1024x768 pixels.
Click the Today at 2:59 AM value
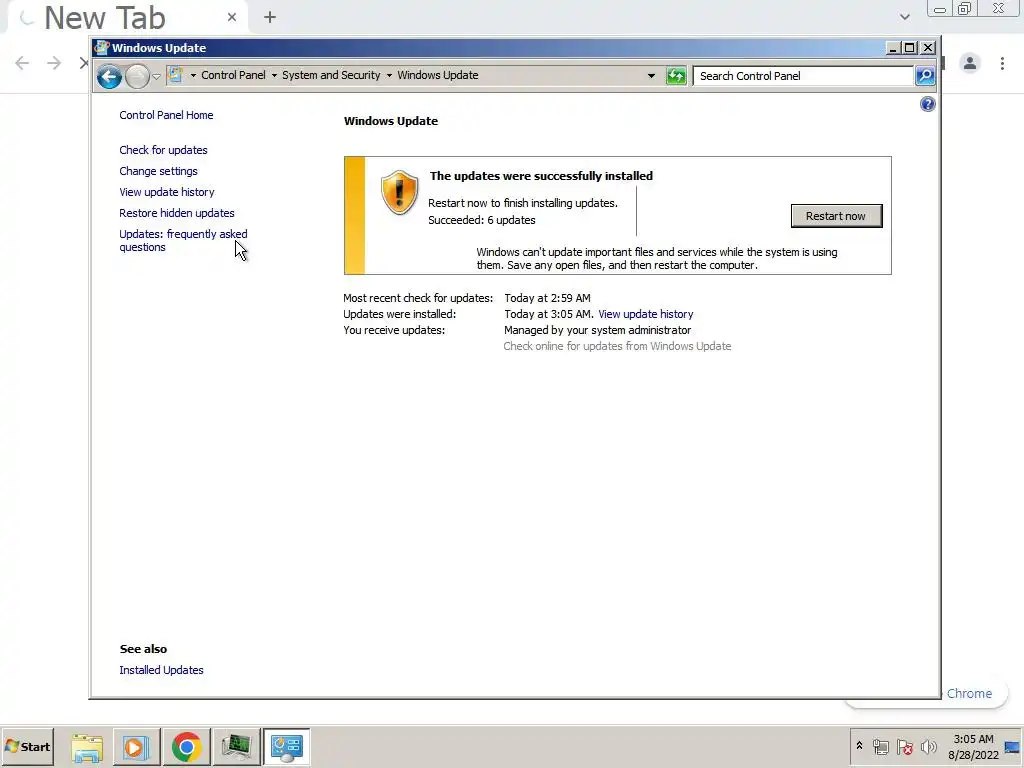click(547, 298)
